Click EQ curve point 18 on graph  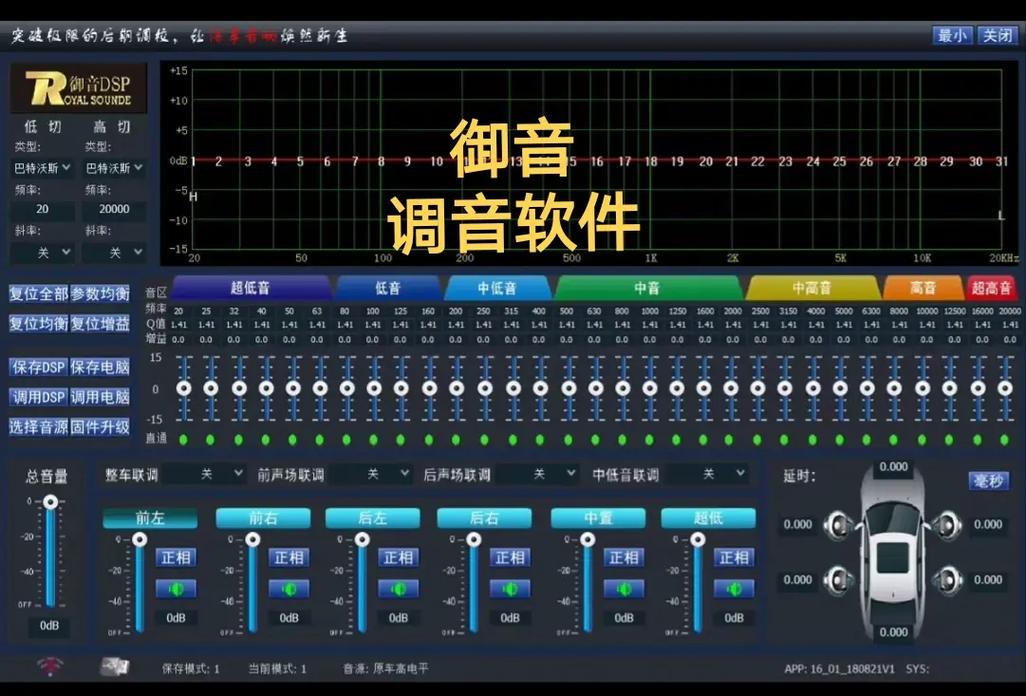(x=650, y=161)
